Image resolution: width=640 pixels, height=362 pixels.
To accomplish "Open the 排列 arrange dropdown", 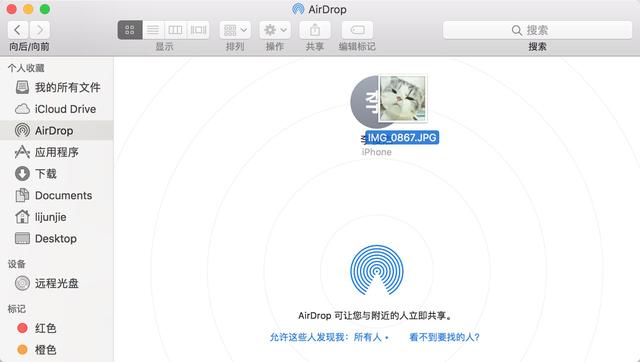I will [x=235, y=30].
